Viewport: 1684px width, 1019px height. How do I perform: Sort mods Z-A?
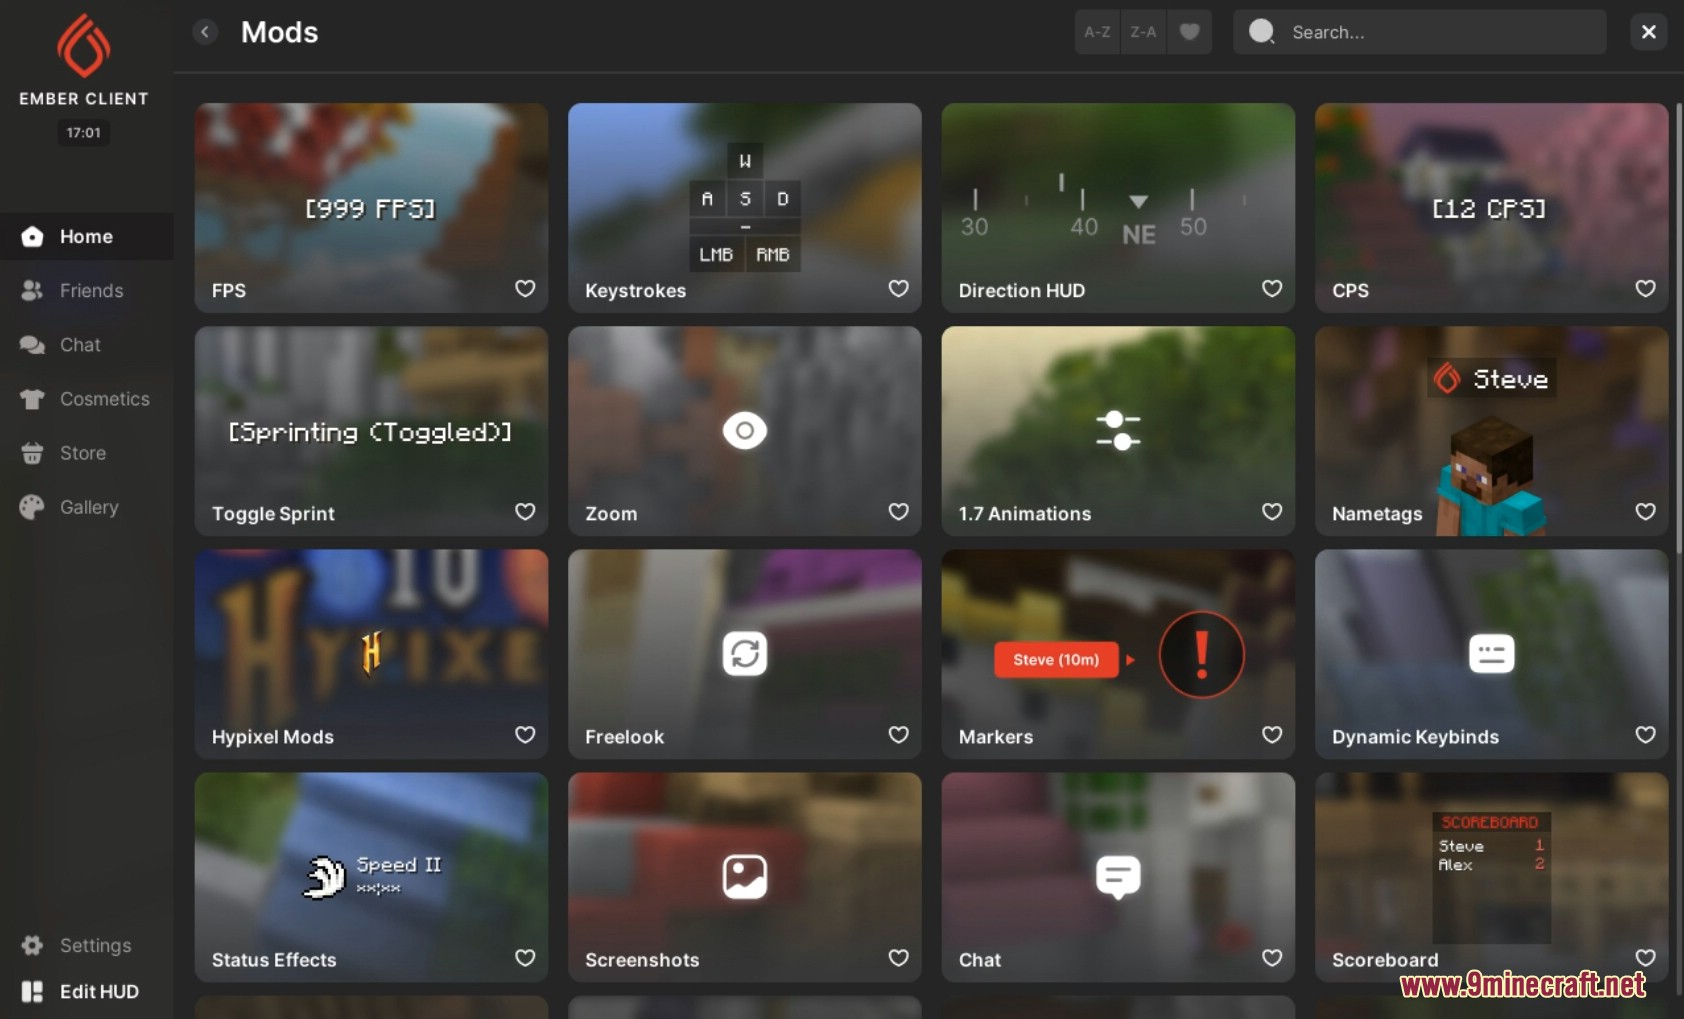point(1143,32)
